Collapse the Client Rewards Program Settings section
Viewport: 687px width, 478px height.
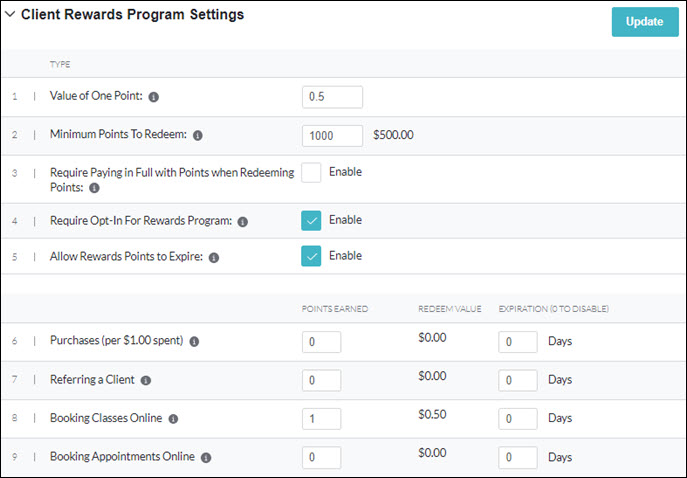10,15
